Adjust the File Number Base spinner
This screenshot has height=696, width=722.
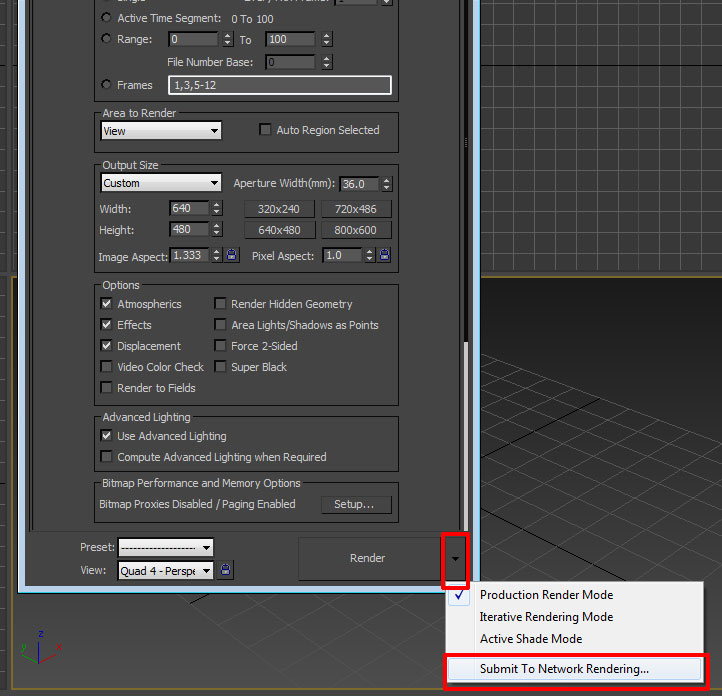(326, 62)
